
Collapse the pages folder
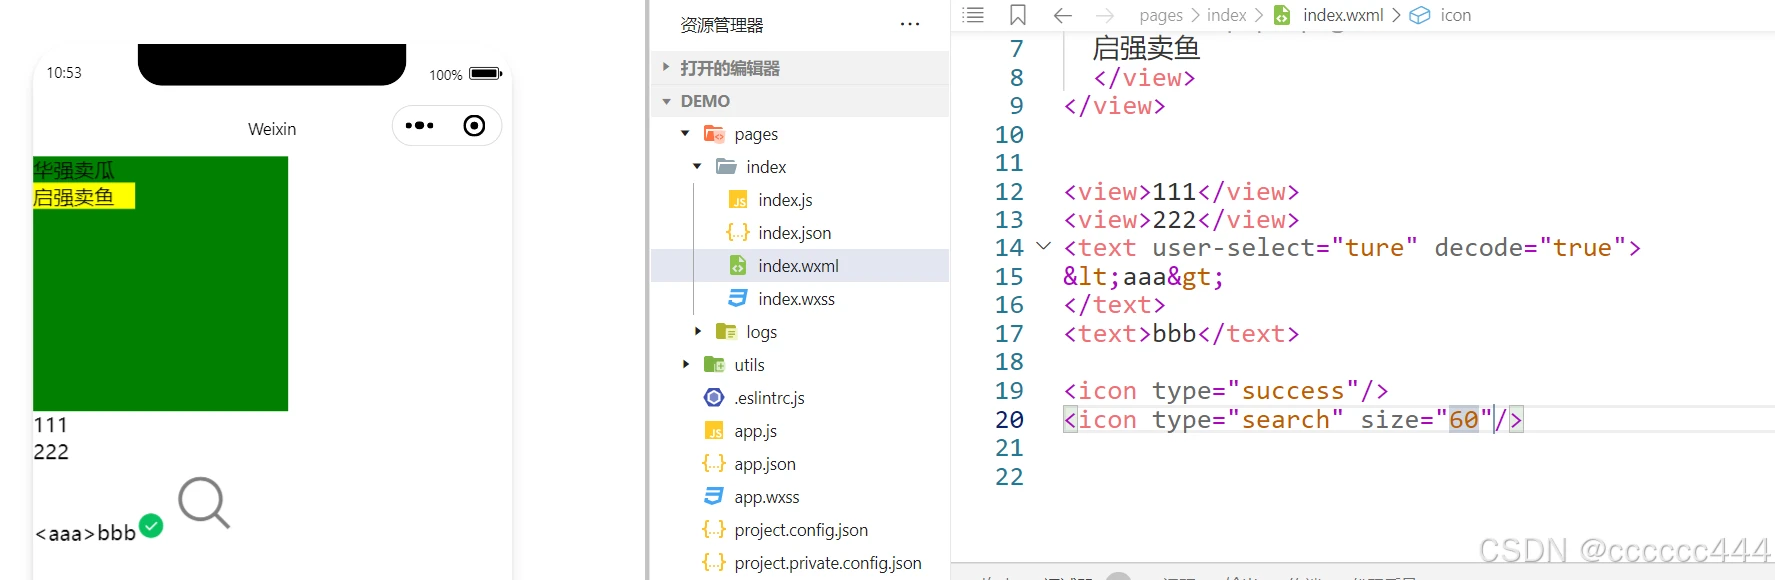pos(685,134)
